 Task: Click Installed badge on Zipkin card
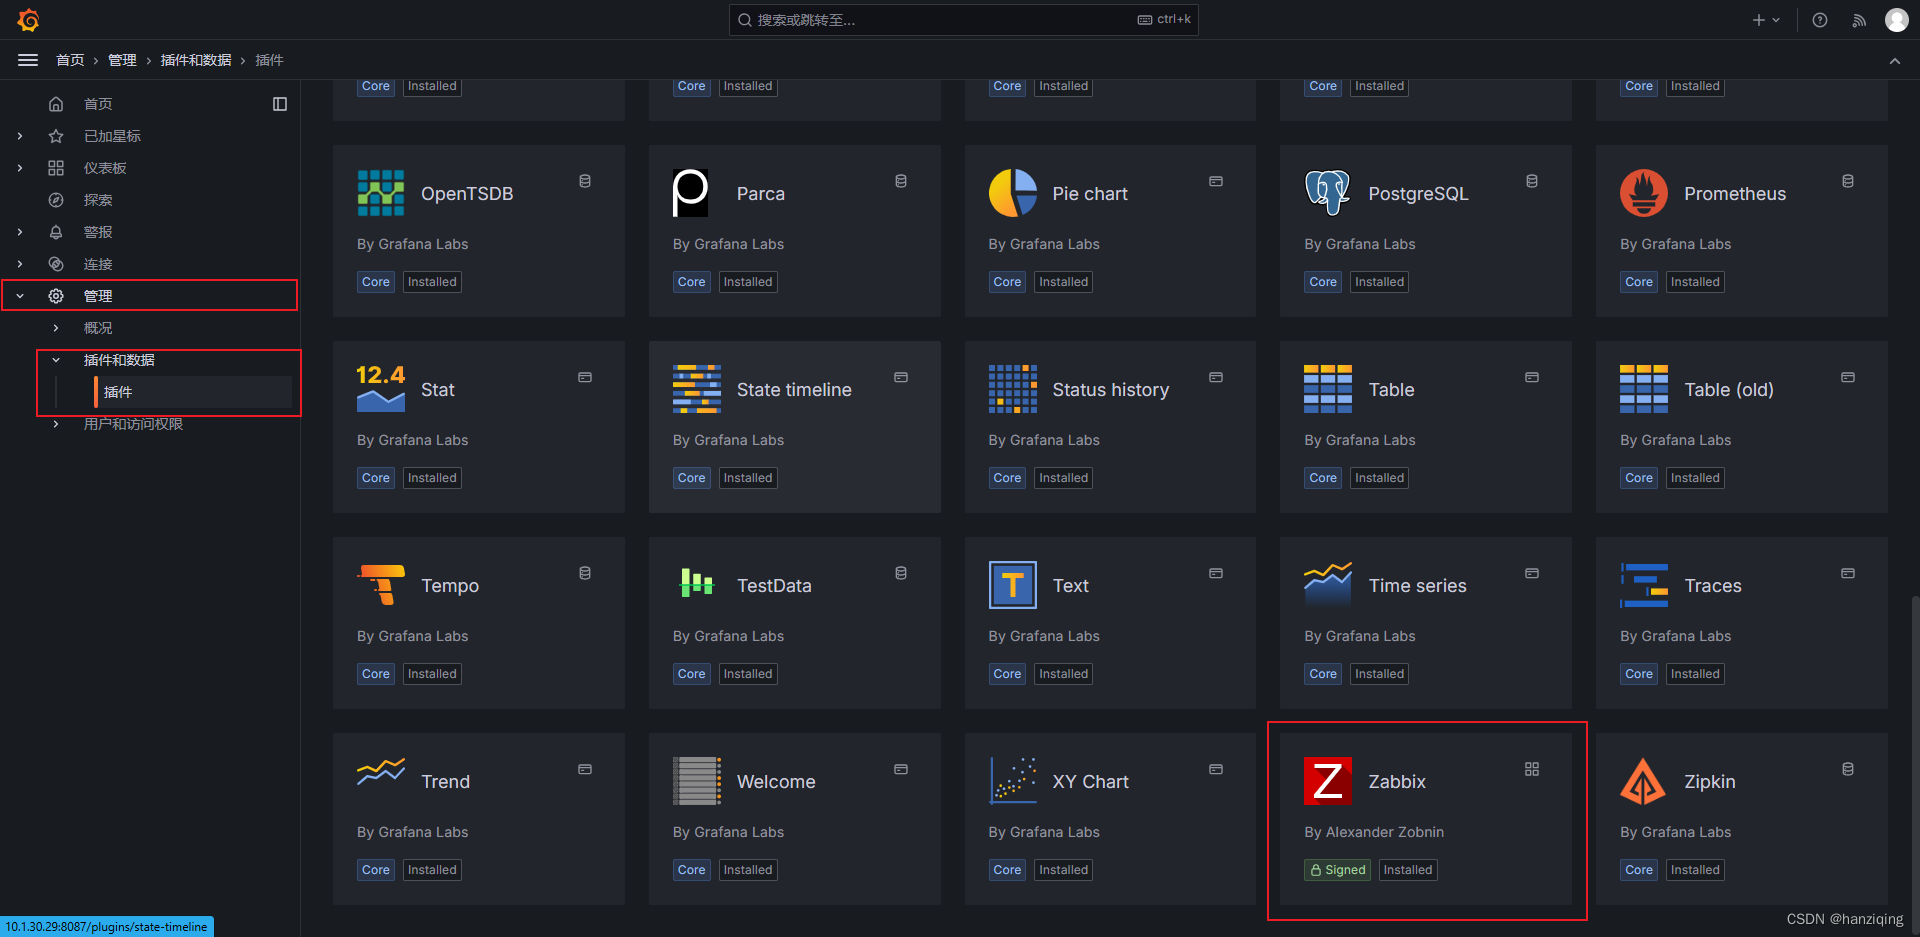[1695, 870]
